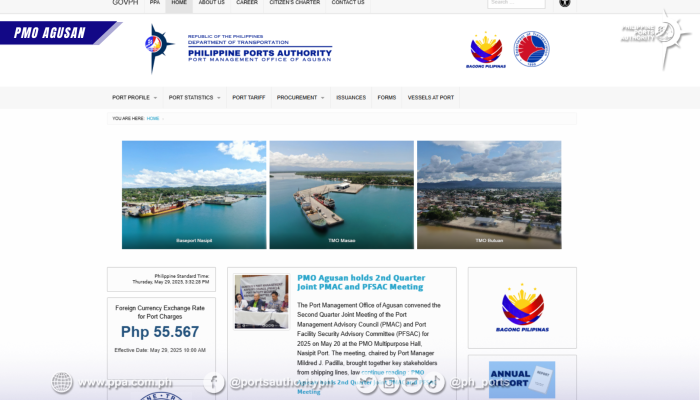The width and height of the screenshot is (700, 400).
Task: Open the Annual Report banner
Action: (522, 379)
